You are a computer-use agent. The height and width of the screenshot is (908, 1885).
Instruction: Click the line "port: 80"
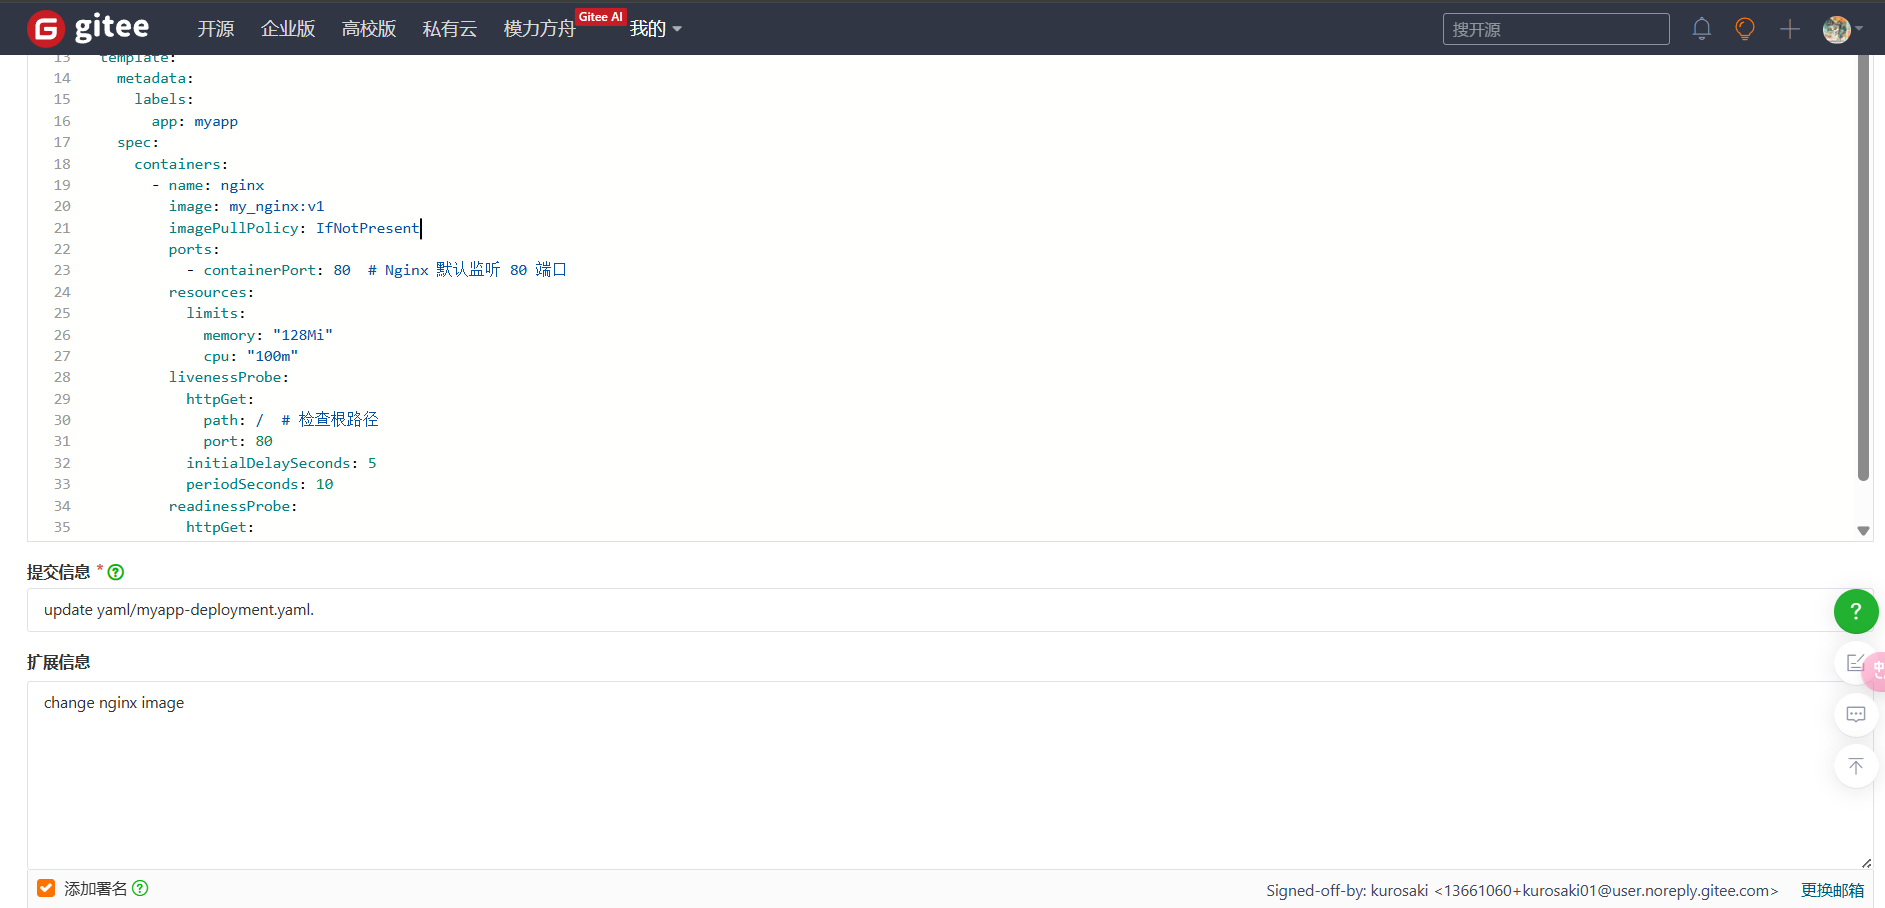point(238,441)
